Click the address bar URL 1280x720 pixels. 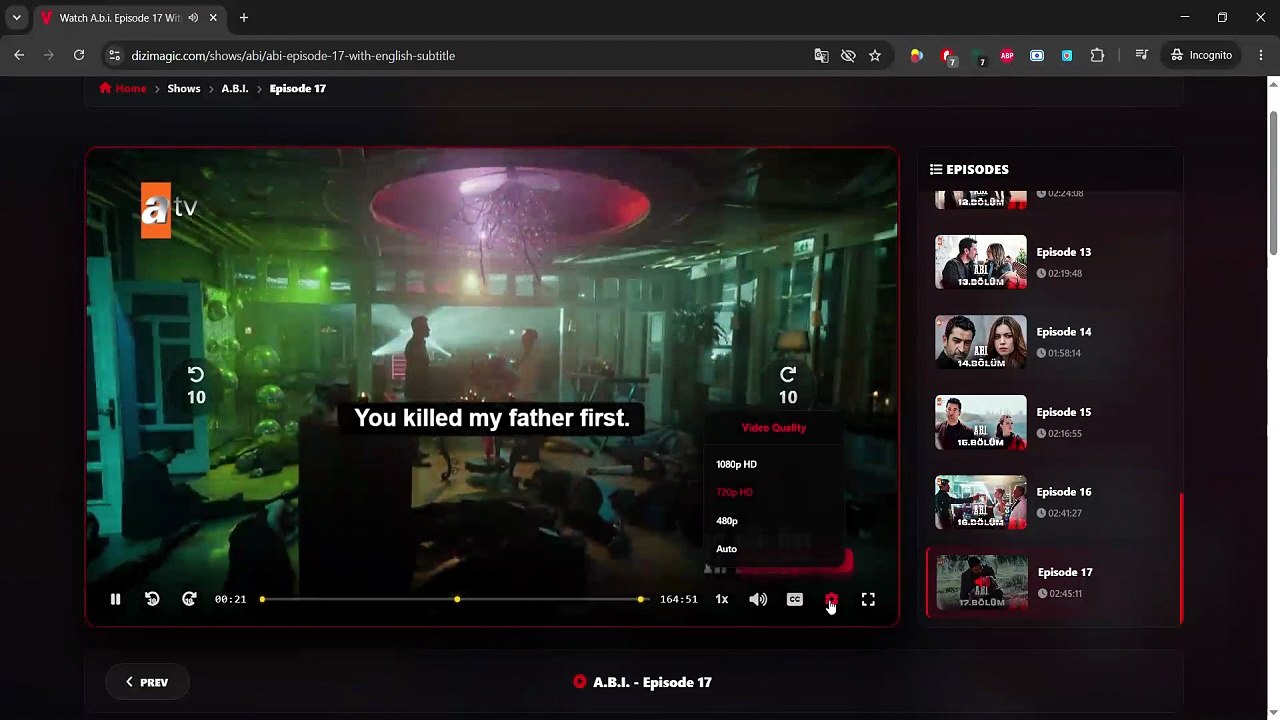pos(293,56)
